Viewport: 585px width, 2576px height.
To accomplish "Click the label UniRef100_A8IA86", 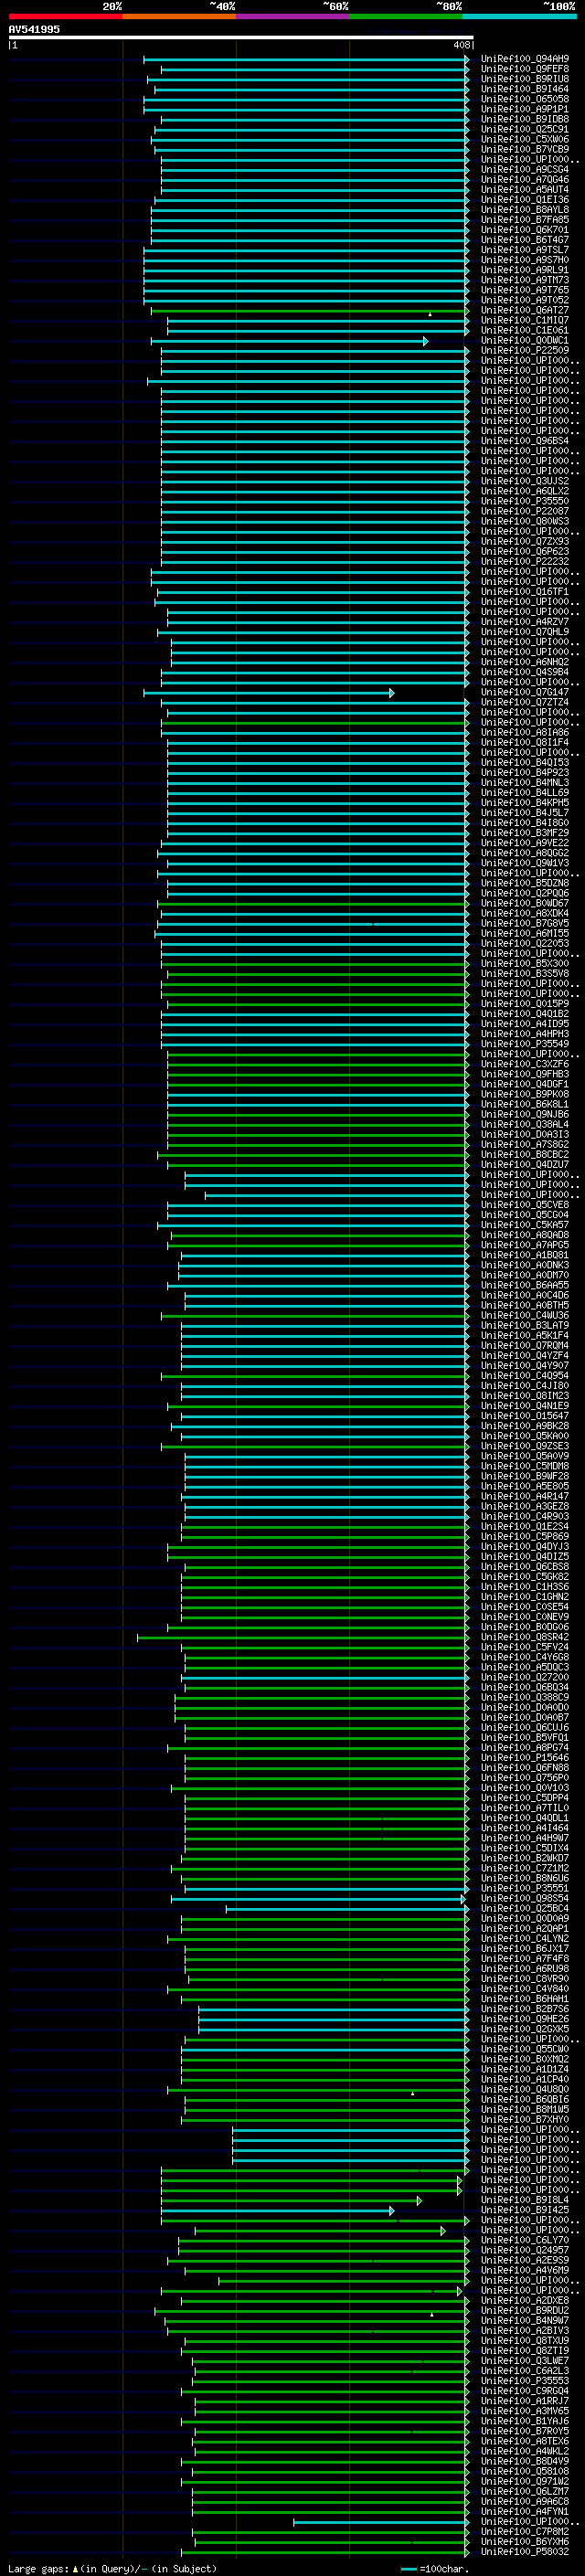I will coord(525,732).
